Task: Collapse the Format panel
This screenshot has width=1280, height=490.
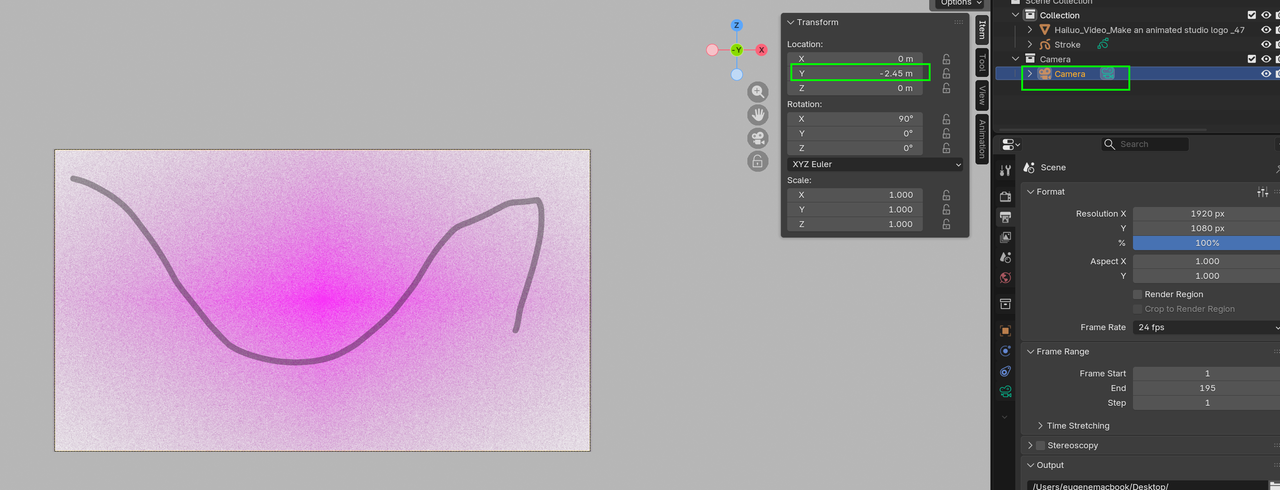Action: (1030, 191)
